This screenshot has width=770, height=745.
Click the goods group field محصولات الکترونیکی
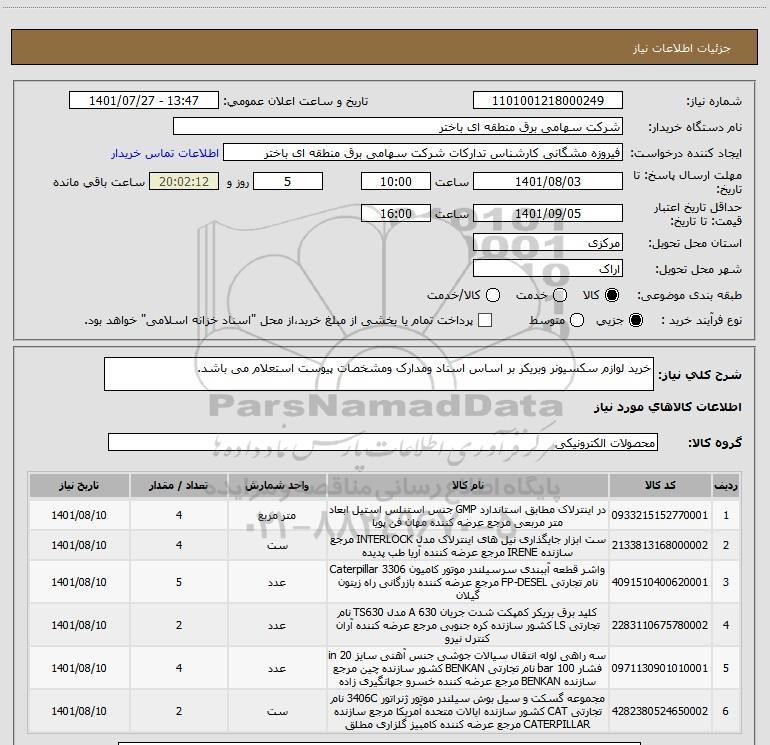click(x=383, y=442)
